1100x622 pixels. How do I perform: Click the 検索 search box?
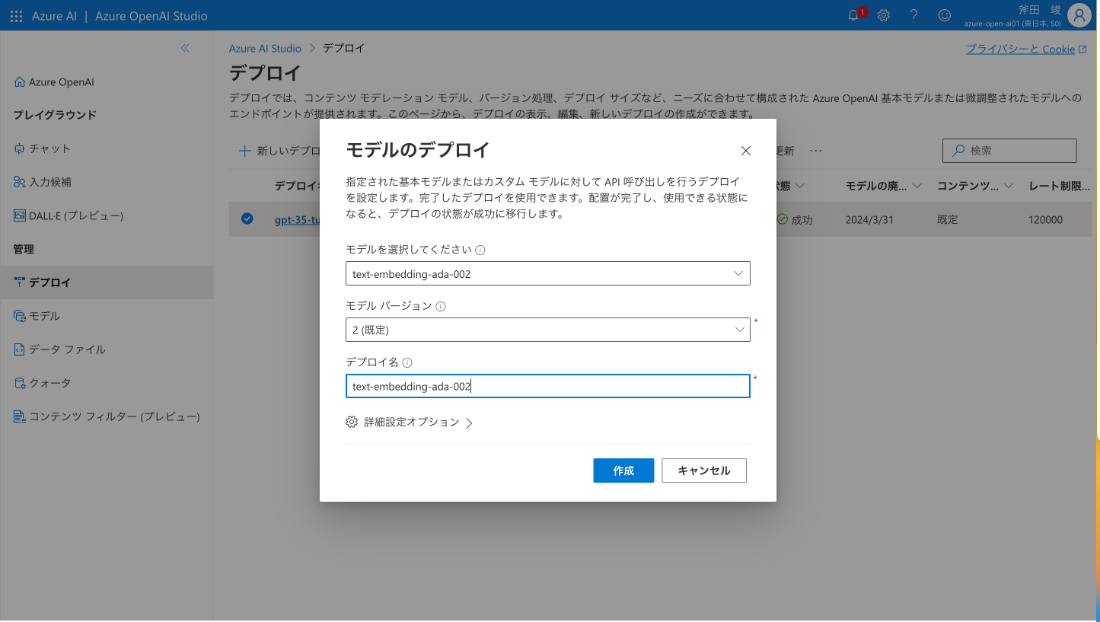1009,151
